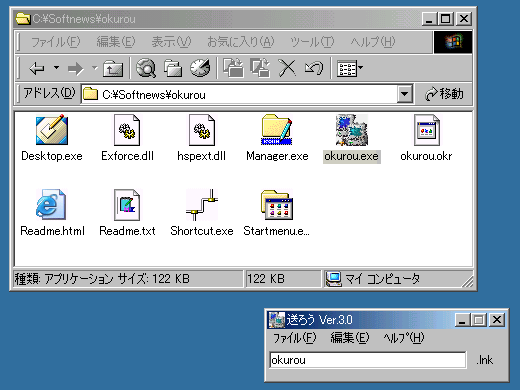
Task: Click the folder icon in Explorer title bar
Action: [x=23, y=19]
